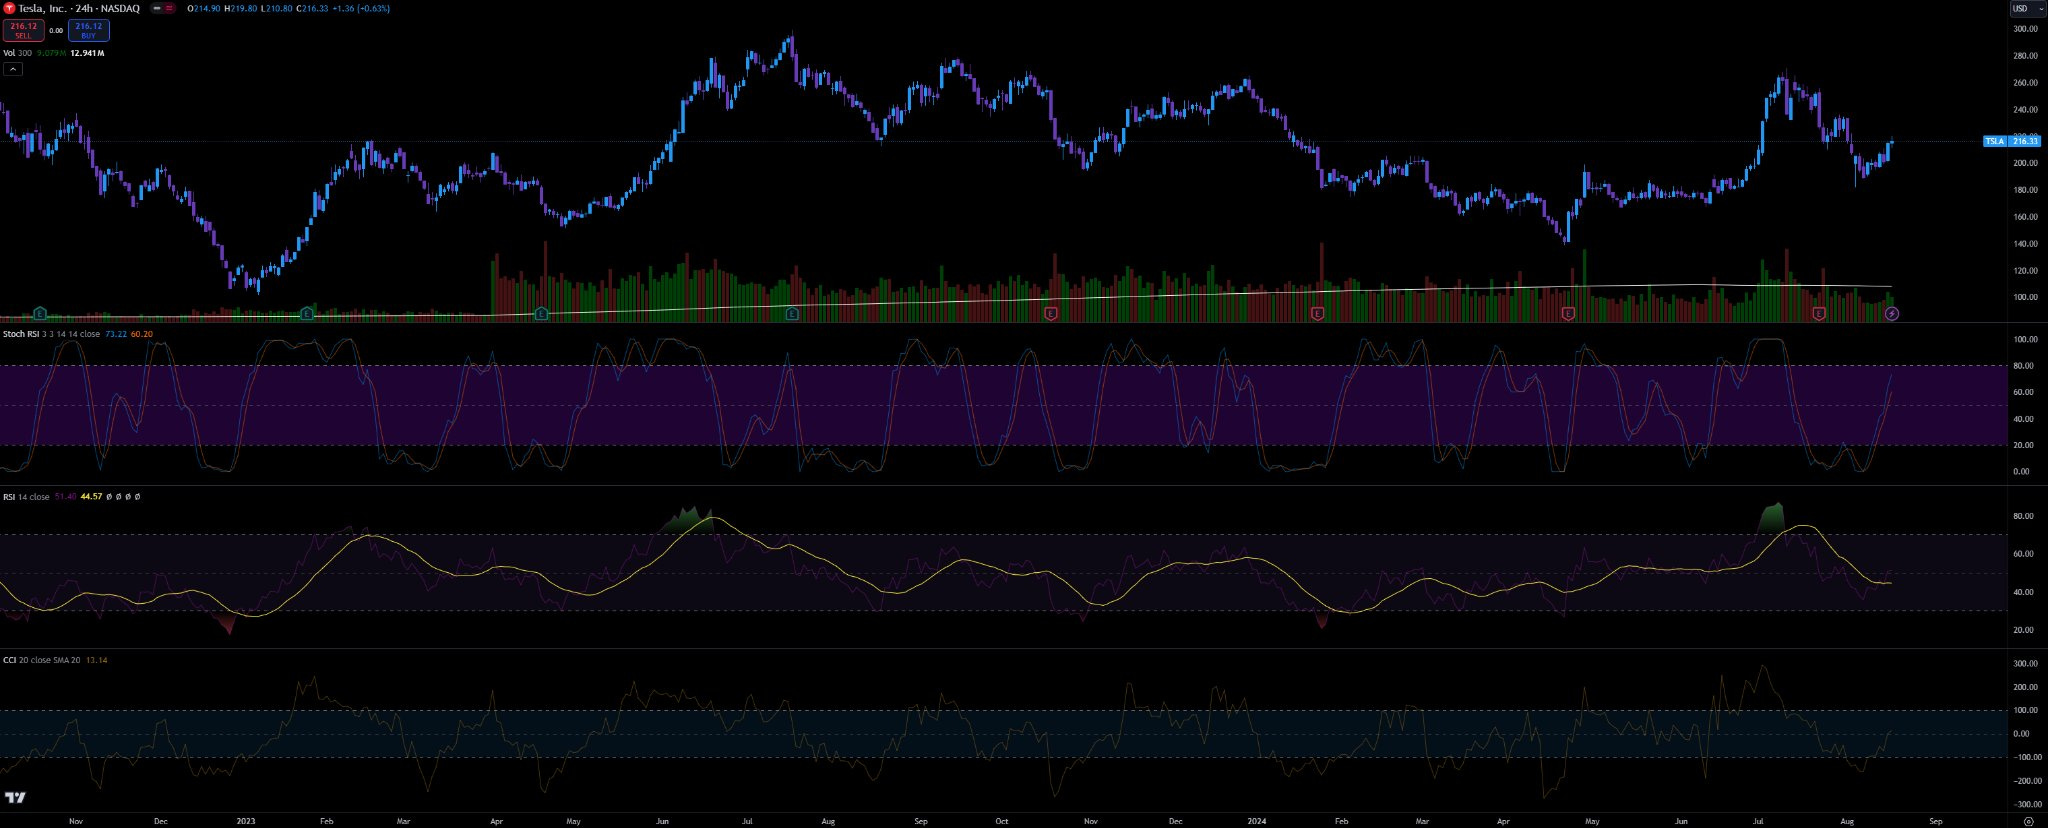This screenshot has height=828, width=2048.
Task: Select the Vol 300 indicator legend
Action: coord(17,53)
